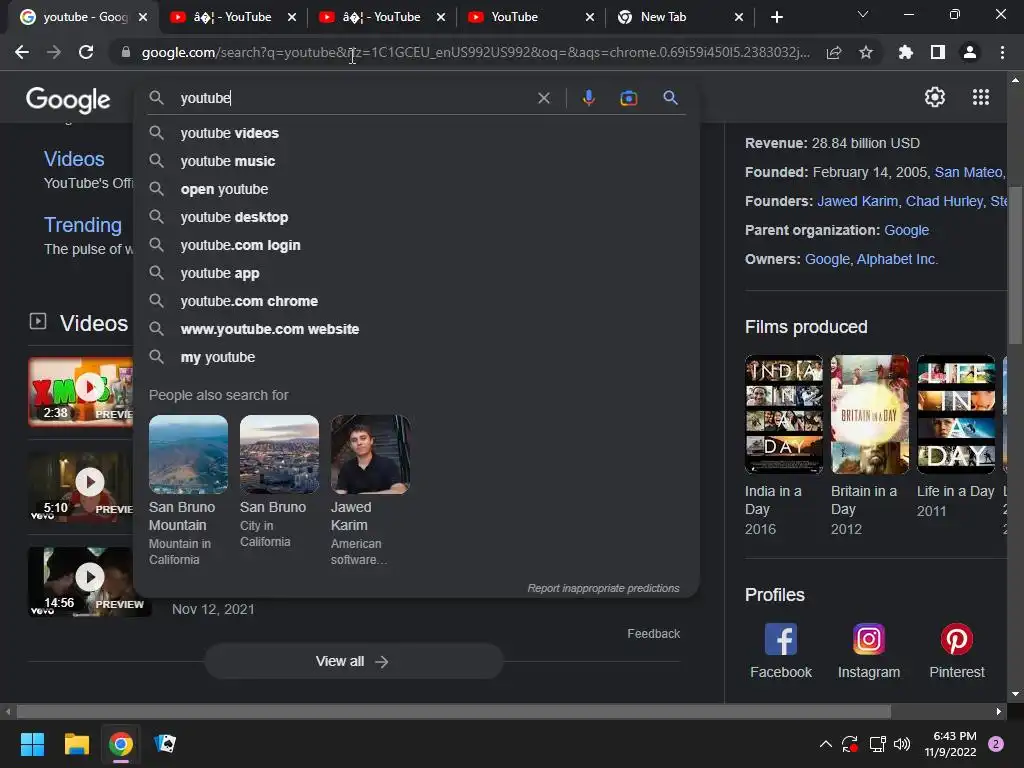Show hidden system tray icons

tap(825, 744)
